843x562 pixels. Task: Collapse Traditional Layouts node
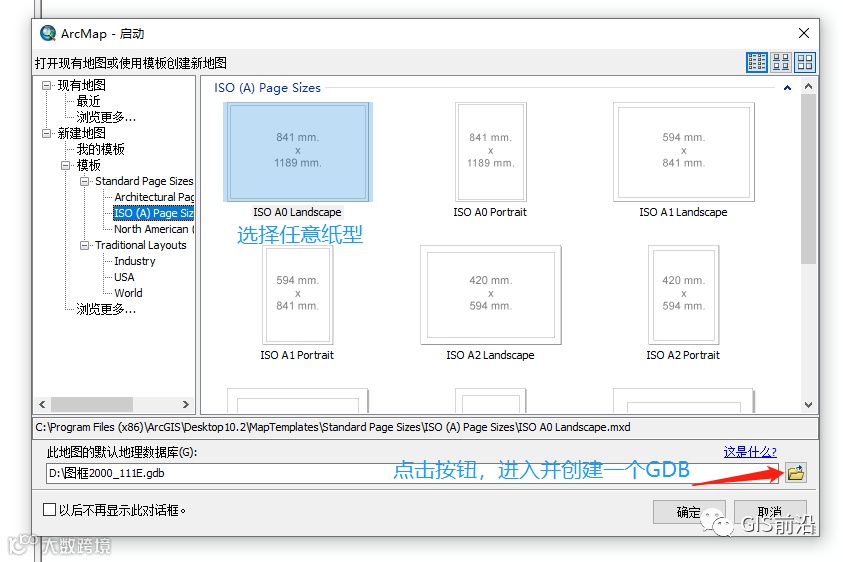84,245
